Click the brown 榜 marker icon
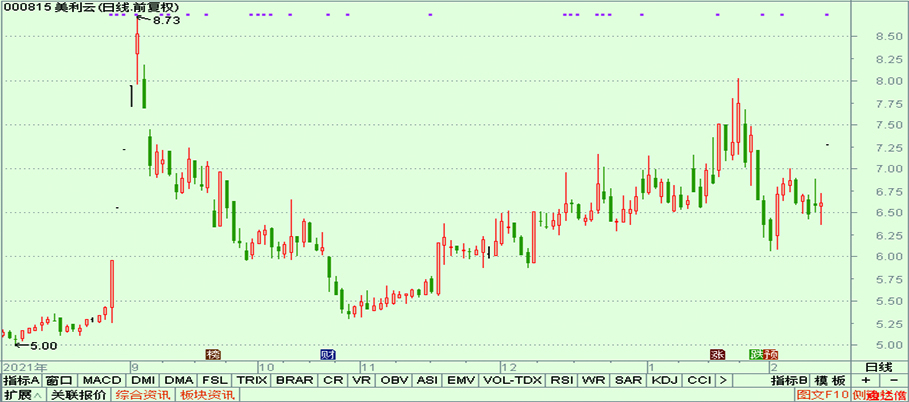 point(214,354)
